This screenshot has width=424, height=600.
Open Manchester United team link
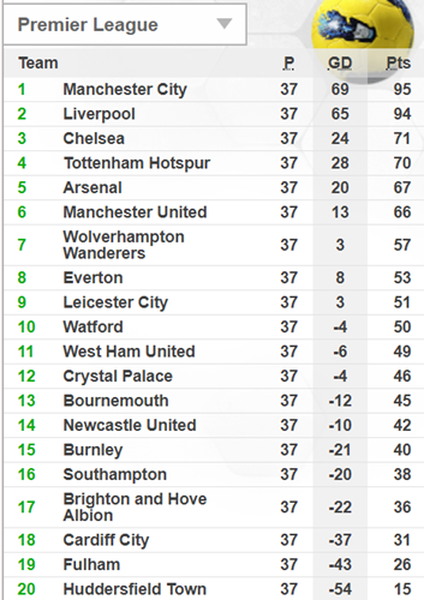pos(135,212)
